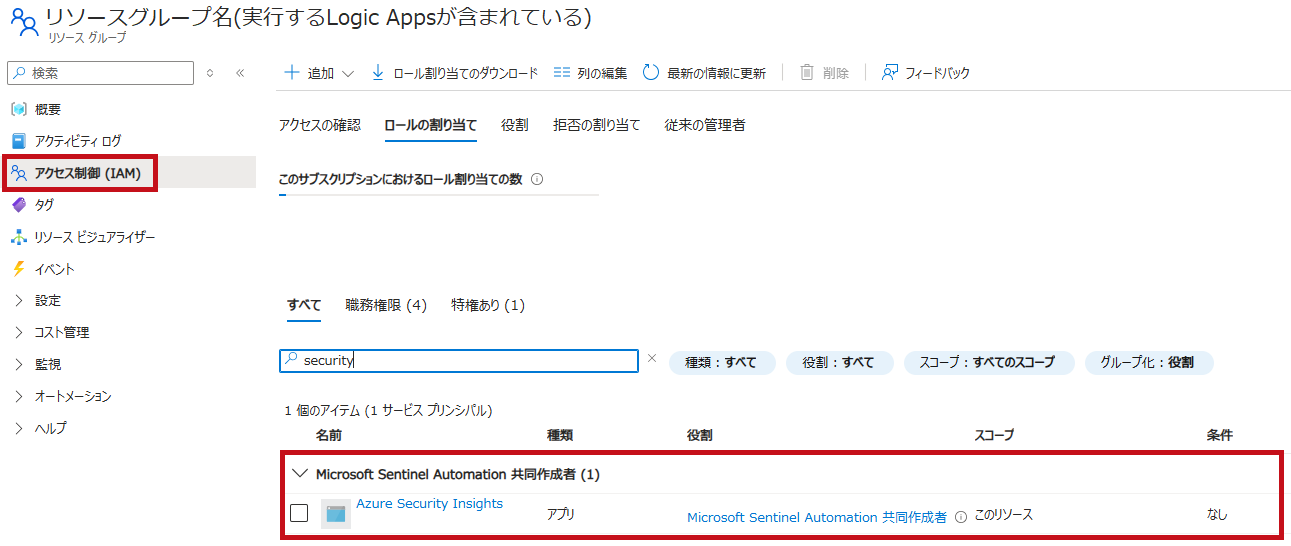Select the ロールの割り当て tab
The width and height of the screenshot is (1291, 546).
pyautogui.click(x=430, y=125)
